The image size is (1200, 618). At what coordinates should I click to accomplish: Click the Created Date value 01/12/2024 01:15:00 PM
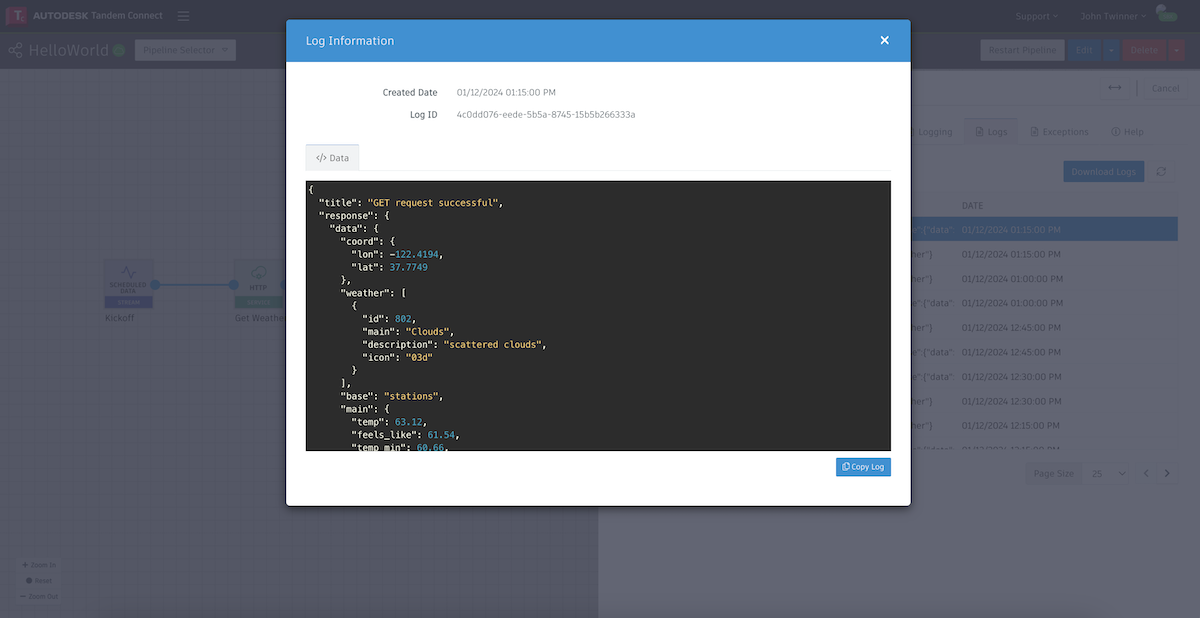coord(506,93)
